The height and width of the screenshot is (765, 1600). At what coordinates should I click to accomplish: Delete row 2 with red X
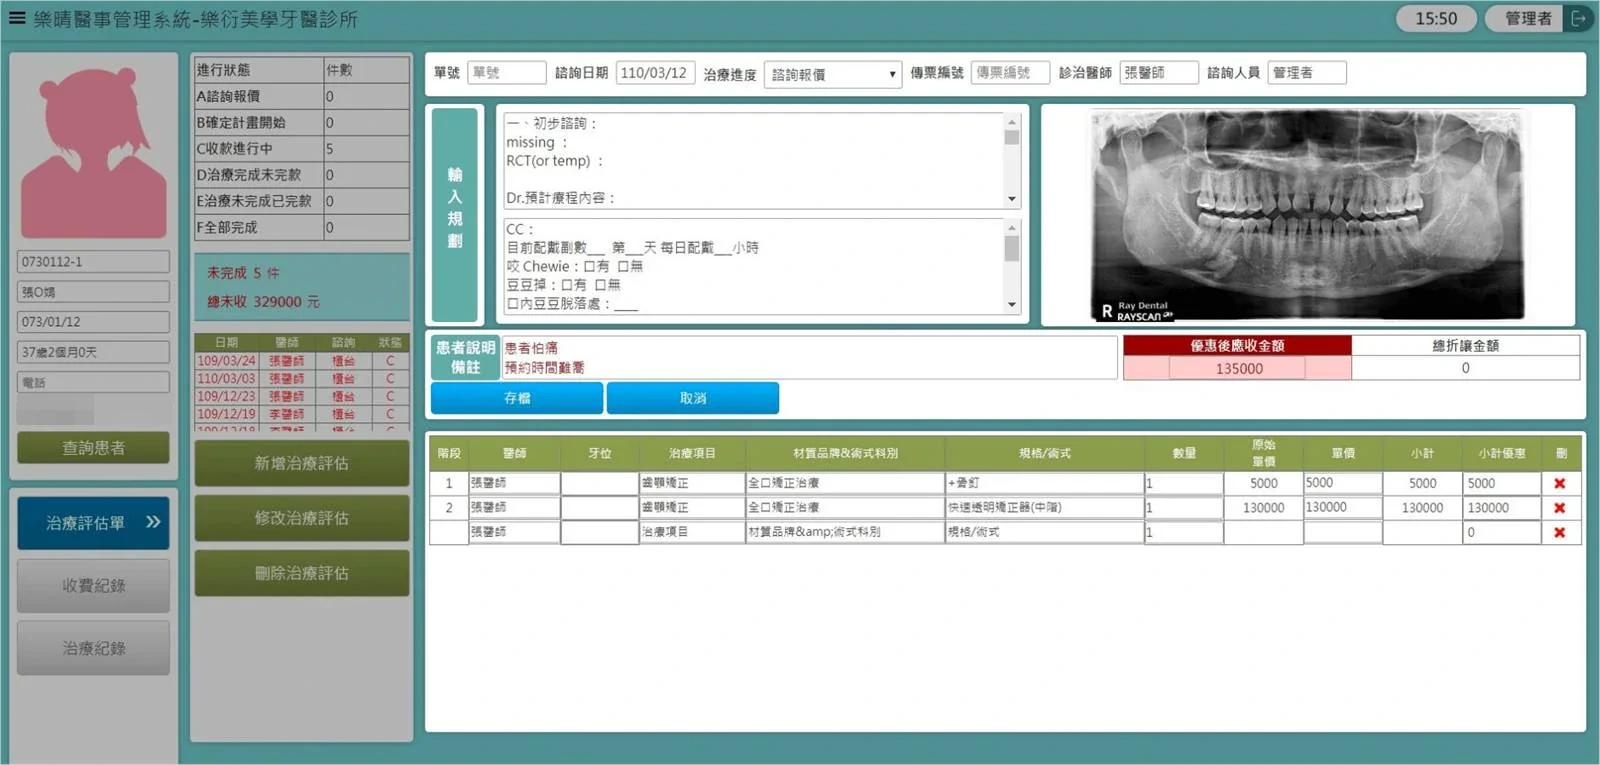[x=1560, y=508]
